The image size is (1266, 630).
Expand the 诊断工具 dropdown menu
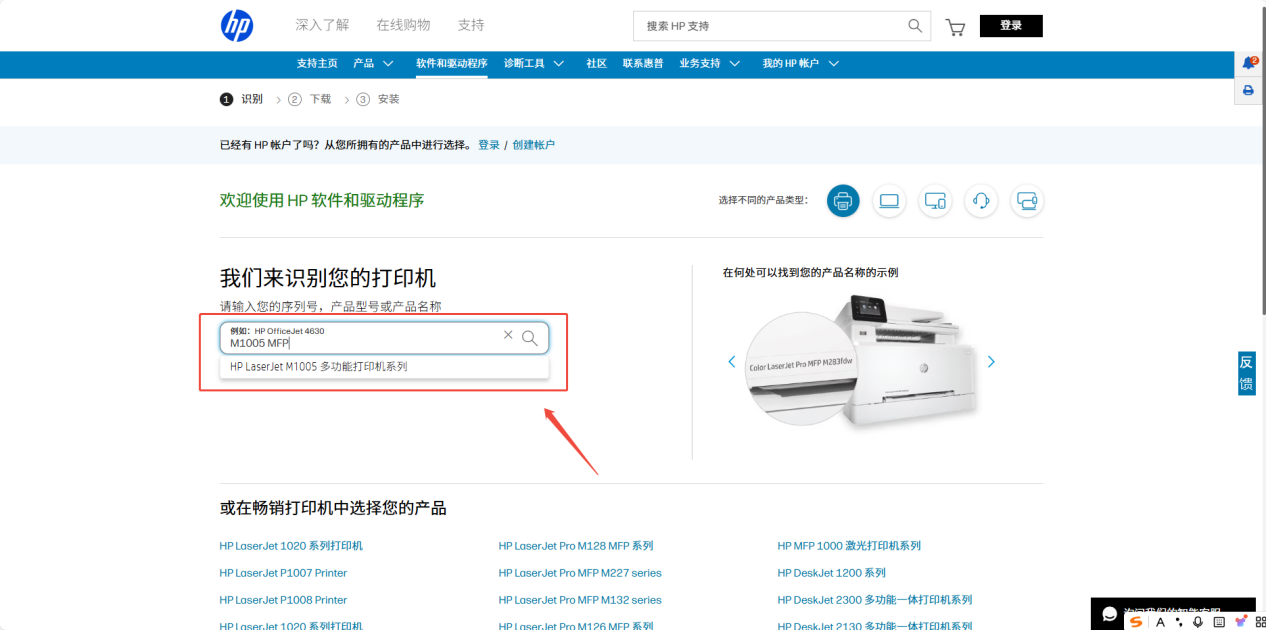[534, 63]
